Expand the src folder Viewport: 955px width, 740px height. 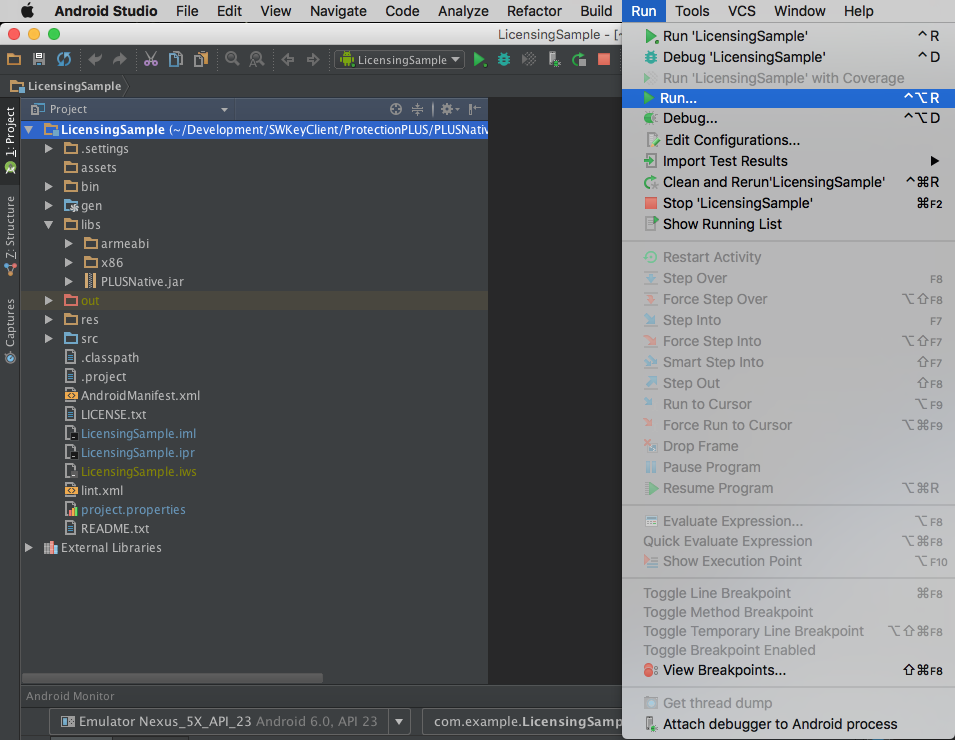click(49, 338)
